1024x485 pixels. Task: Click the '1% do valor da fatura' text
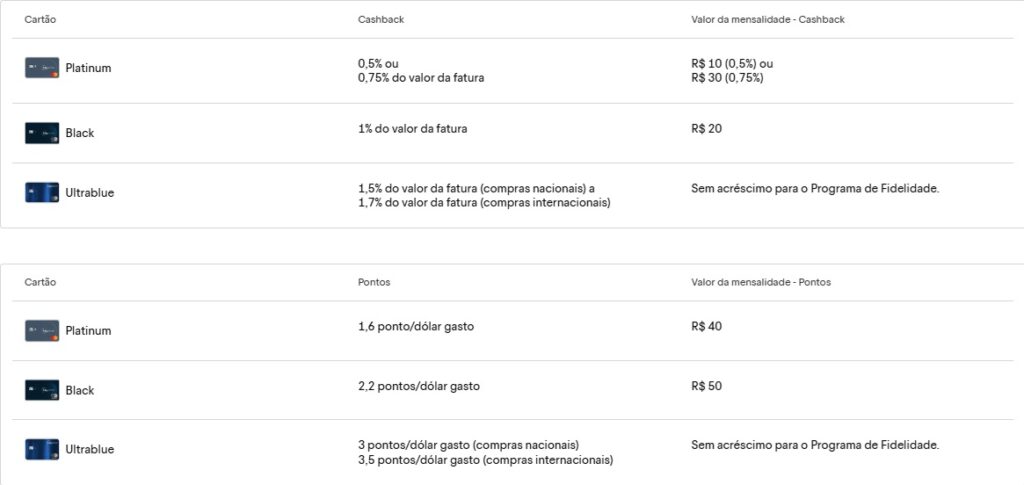(412, 129)
